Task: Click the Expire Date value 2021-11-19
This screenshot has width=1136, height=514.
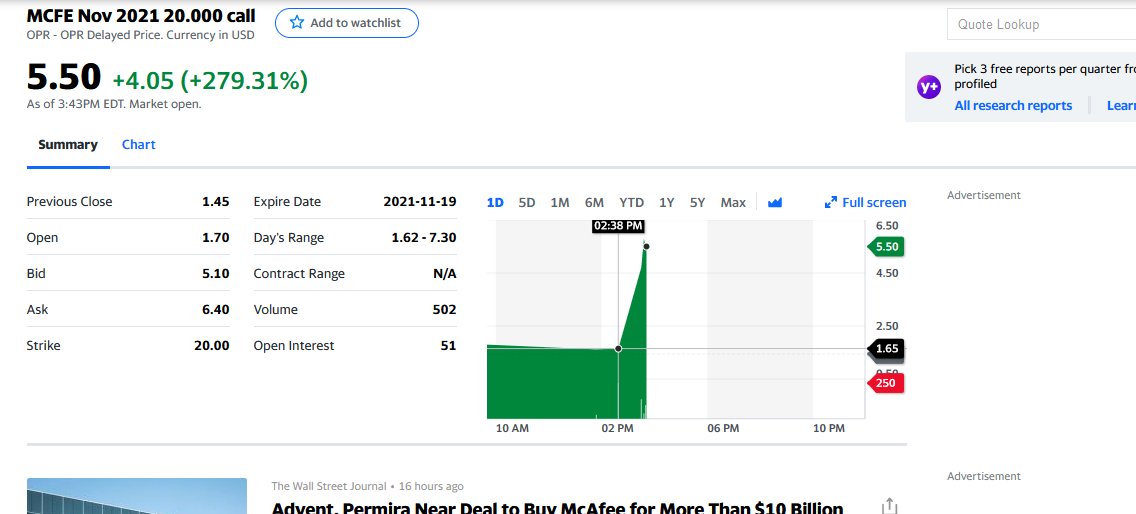Action: coord(420,202)
